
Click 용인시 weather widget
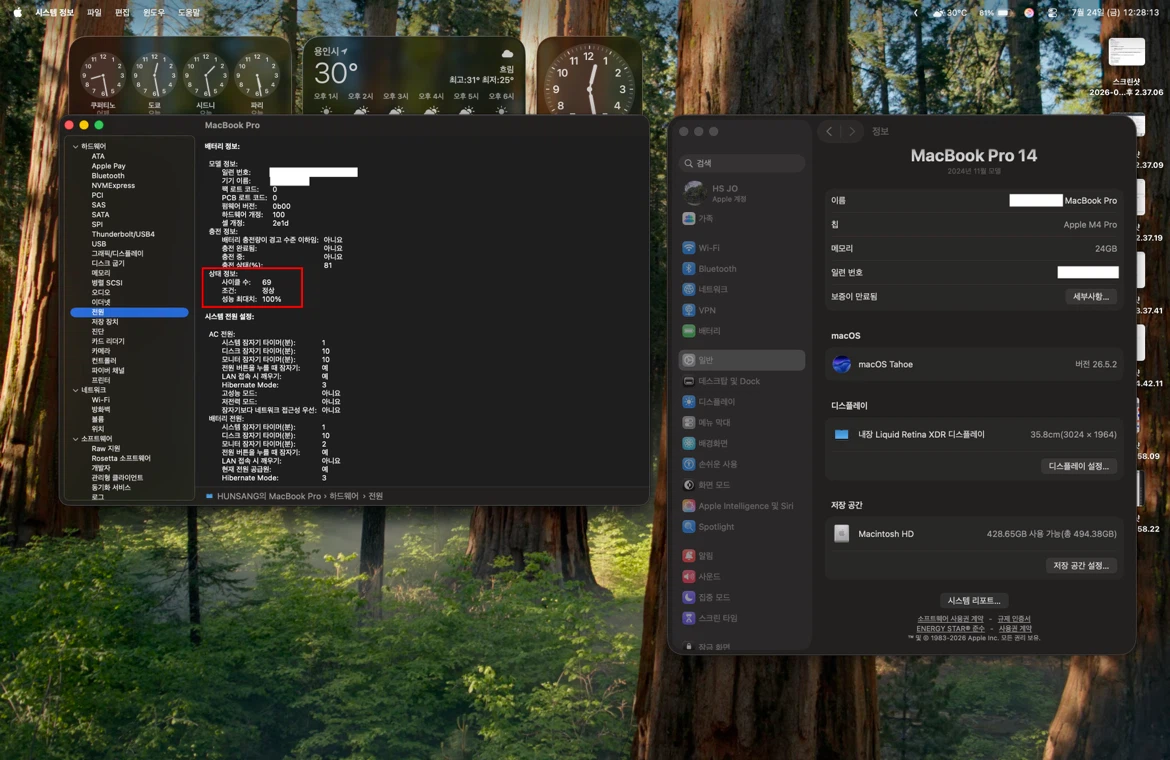point(413,76)
